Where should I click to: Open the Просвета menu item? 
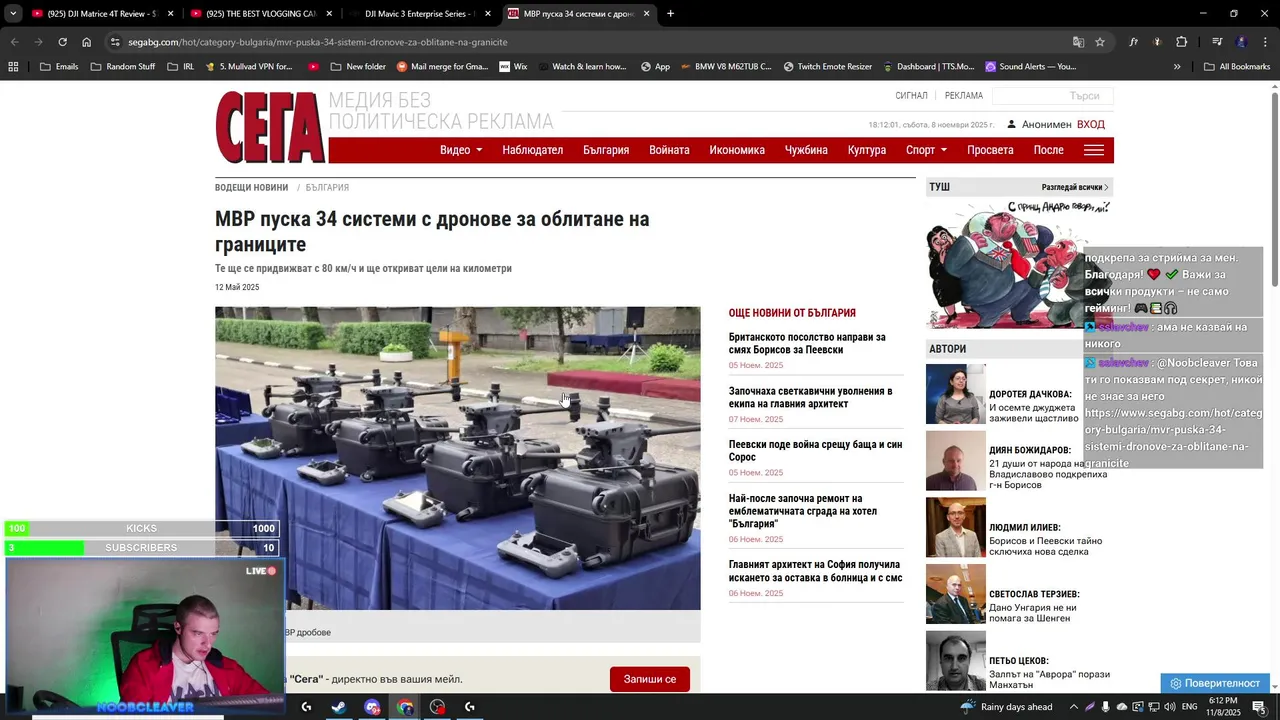[x=990, y=150]
